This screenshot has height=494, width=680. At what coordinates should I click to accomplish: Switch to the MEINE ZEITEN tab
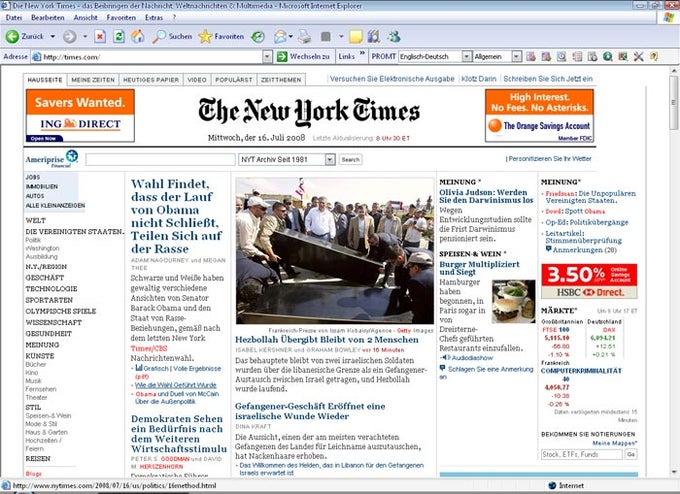[93, 80]
